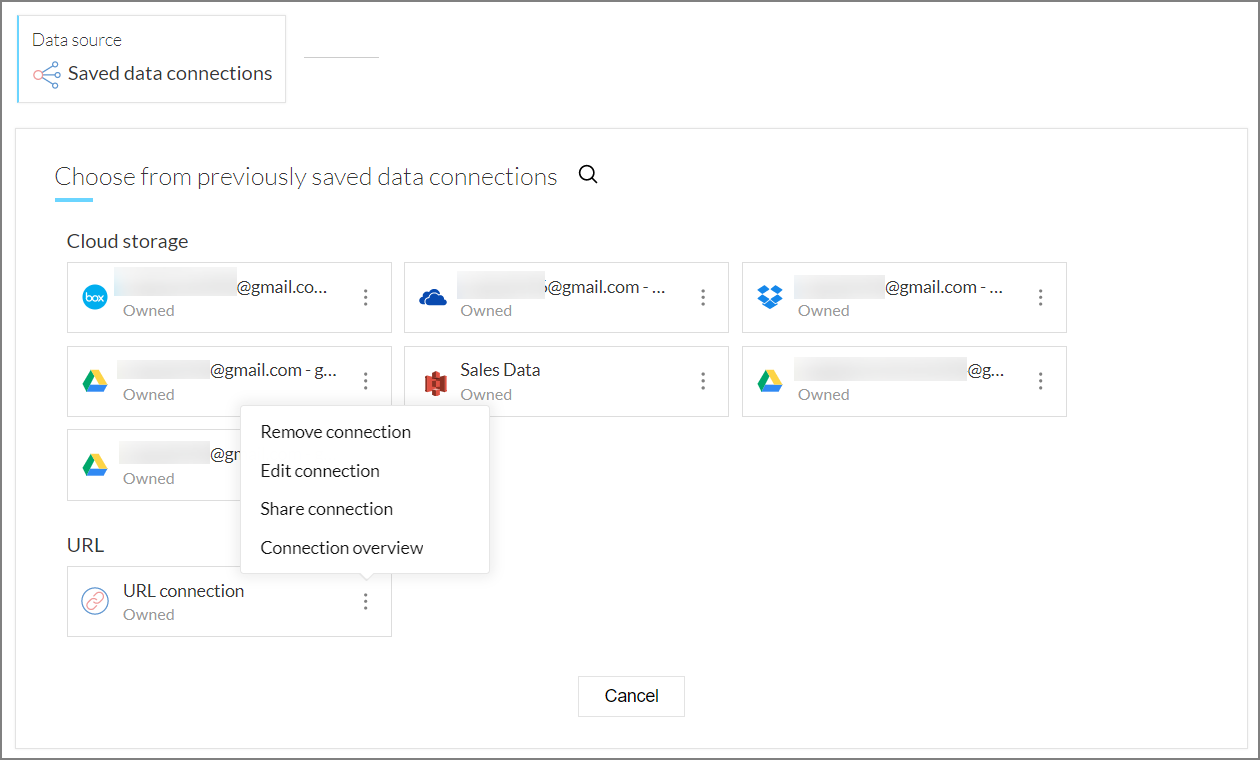Click the Box cloud storage icon
This screenshot has width=1260, height=760.
[95, 297]
